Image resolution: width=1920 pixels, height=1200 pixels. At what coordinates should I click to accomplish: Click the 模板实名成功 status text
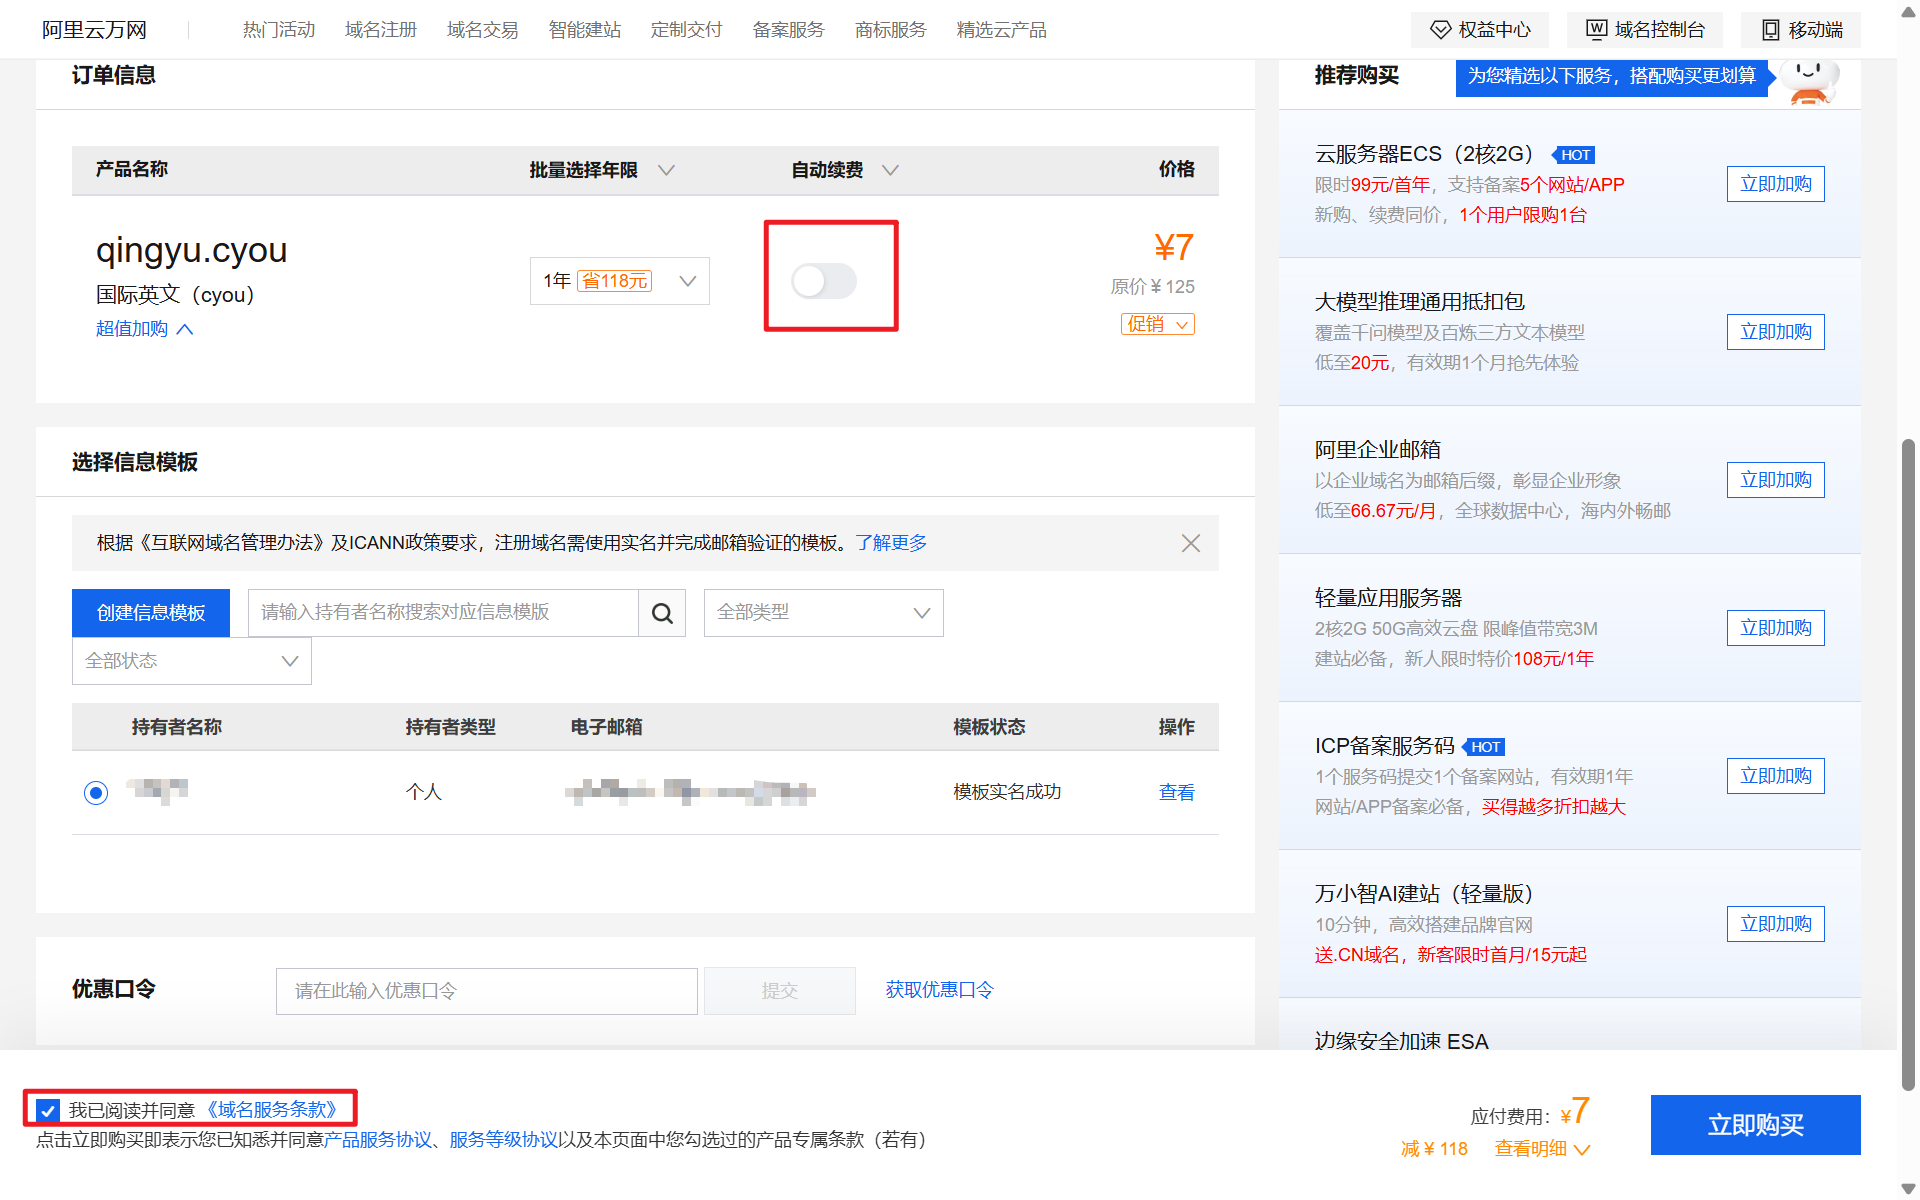coord(1007,792)
